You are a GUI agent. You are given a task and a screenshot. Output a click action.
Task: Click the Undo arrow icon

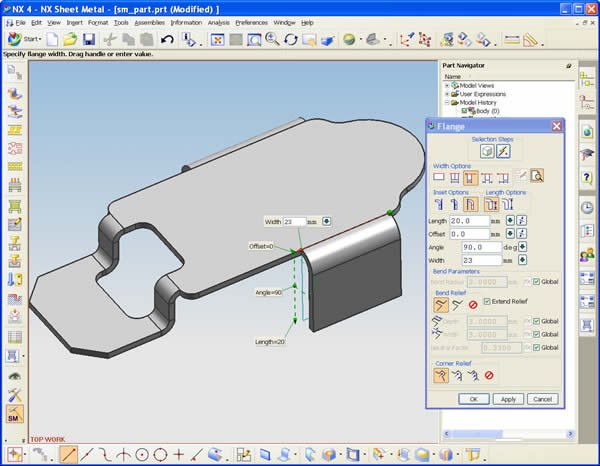click(167, 40)
